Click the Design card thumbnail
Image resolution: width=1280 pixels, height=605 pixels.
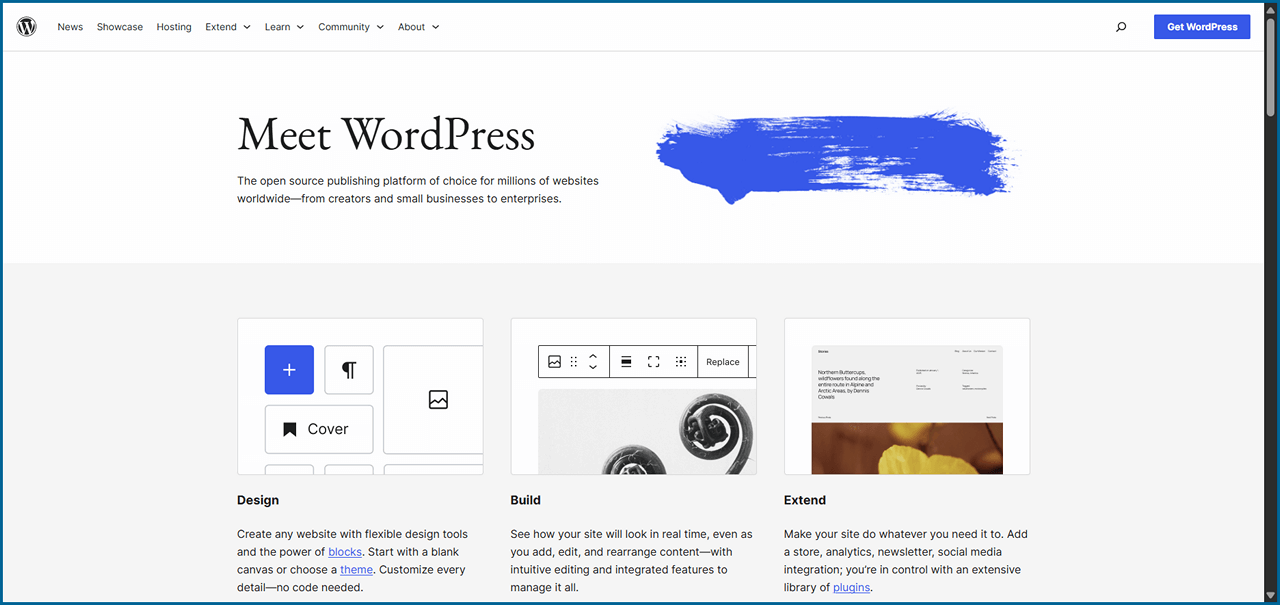coord(360,396)
